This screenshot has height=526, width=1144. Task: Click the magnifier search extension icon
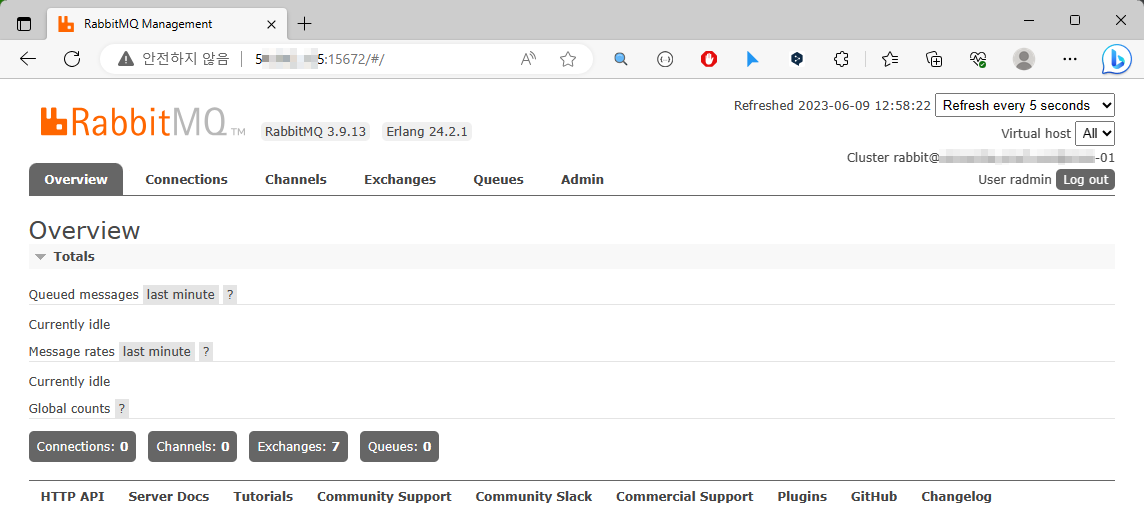tap(621, 59)
